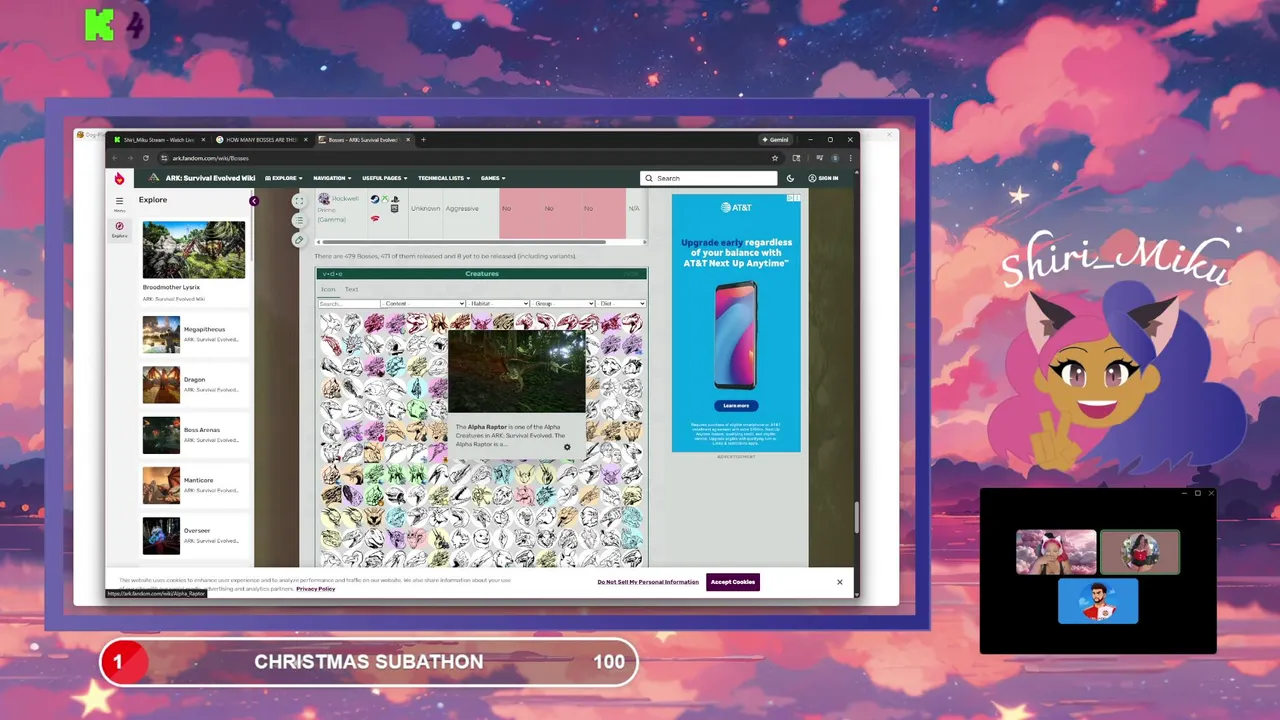1280x720 pixels.
Task: Click the Xbox icon in Rockwell row
Action: 385,199
